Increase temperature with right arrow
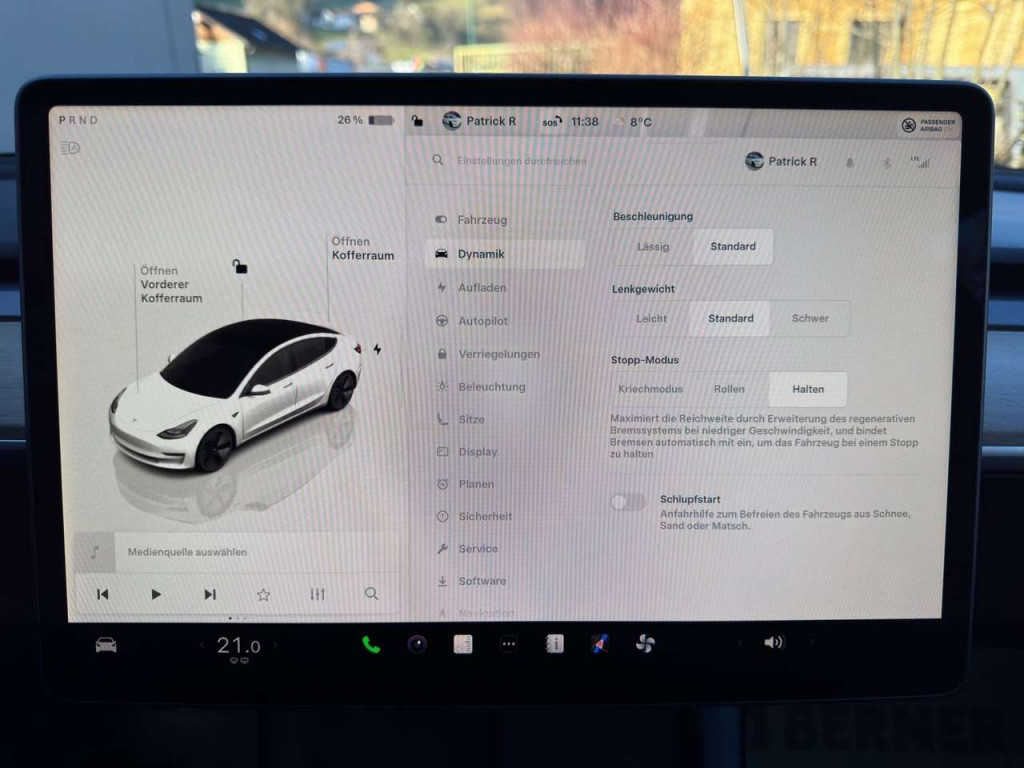This screenshot has width=1024, height=768. click(276, 646)
